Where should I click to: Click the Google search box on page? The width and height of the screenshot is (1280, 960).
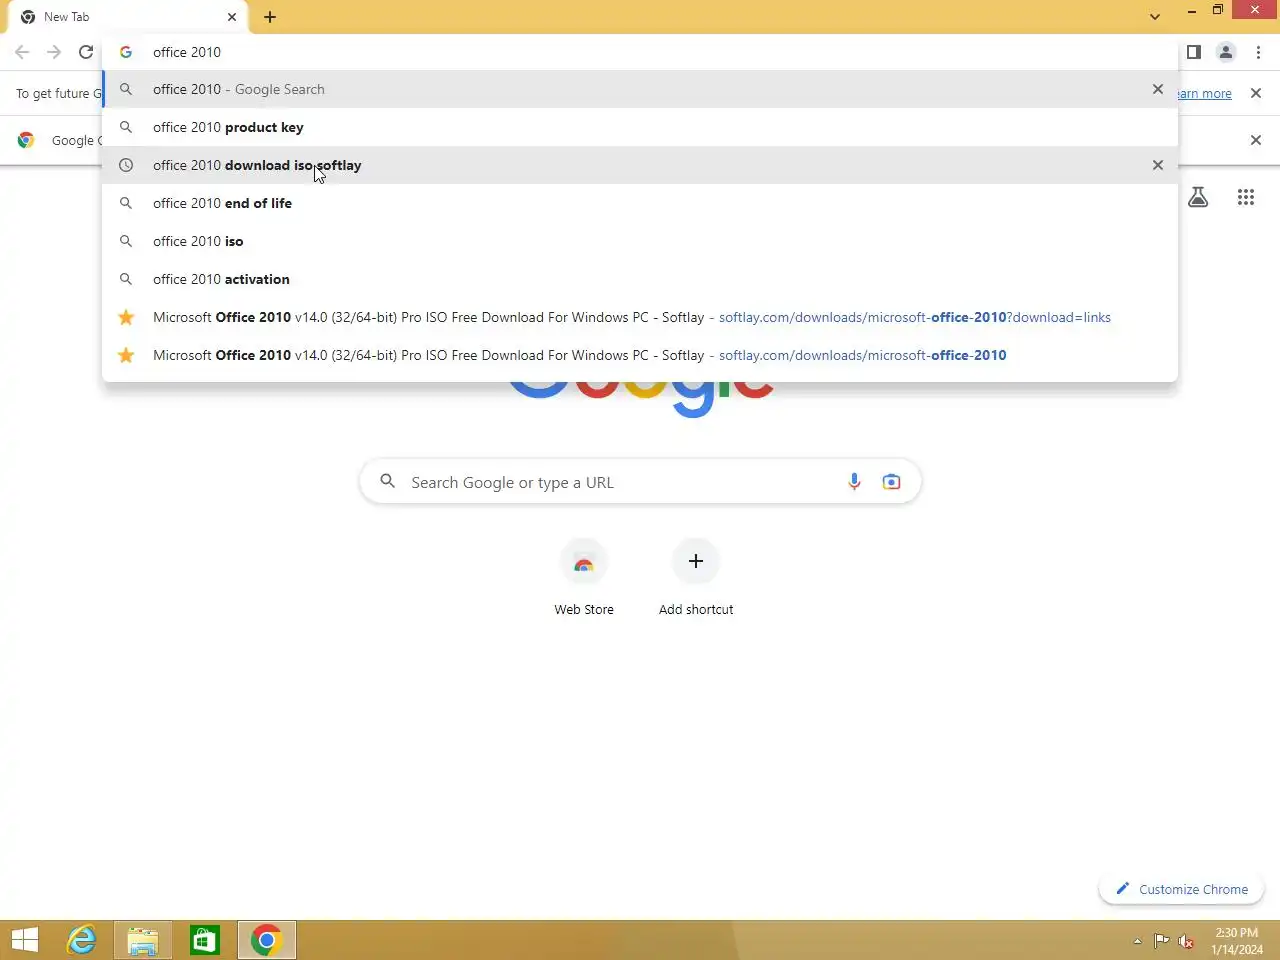[640, 482]
